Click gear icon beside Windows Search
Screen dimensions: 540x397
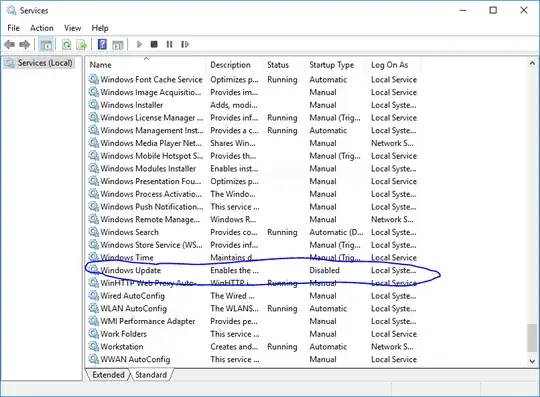[93, 232]
